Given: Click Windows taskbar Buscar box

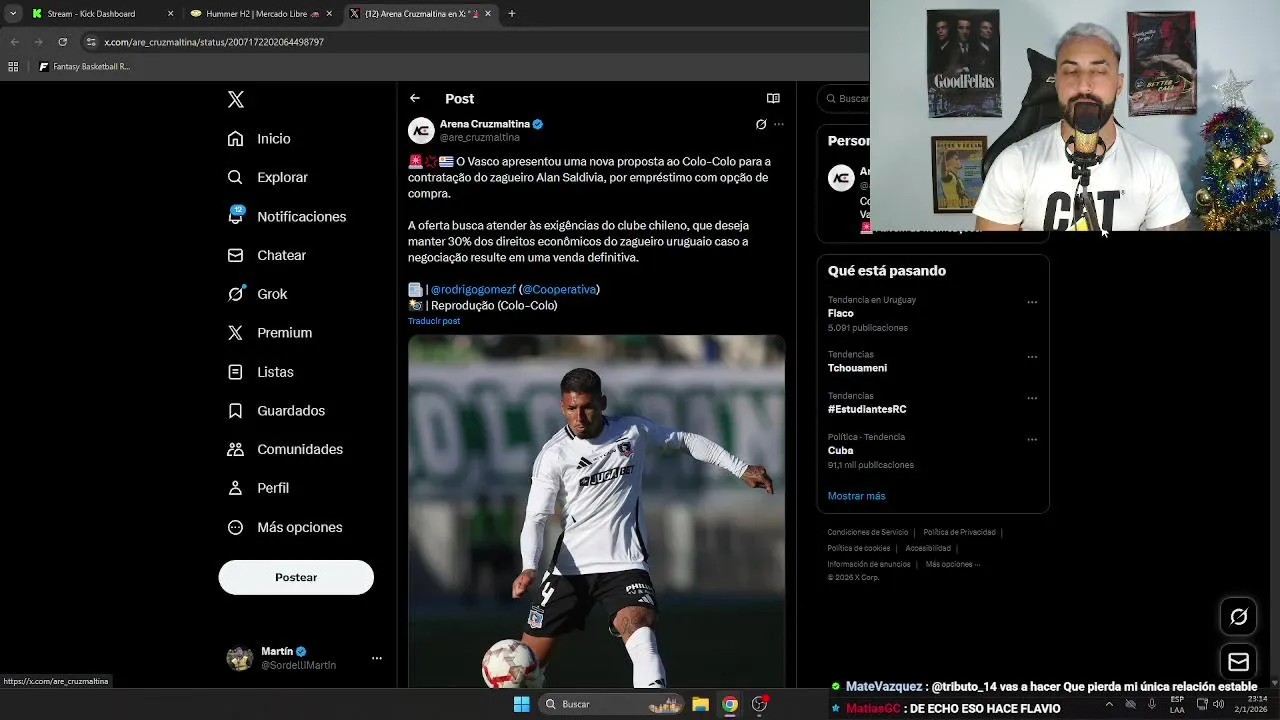Looking at the screenshot, I should click(612, 704).
